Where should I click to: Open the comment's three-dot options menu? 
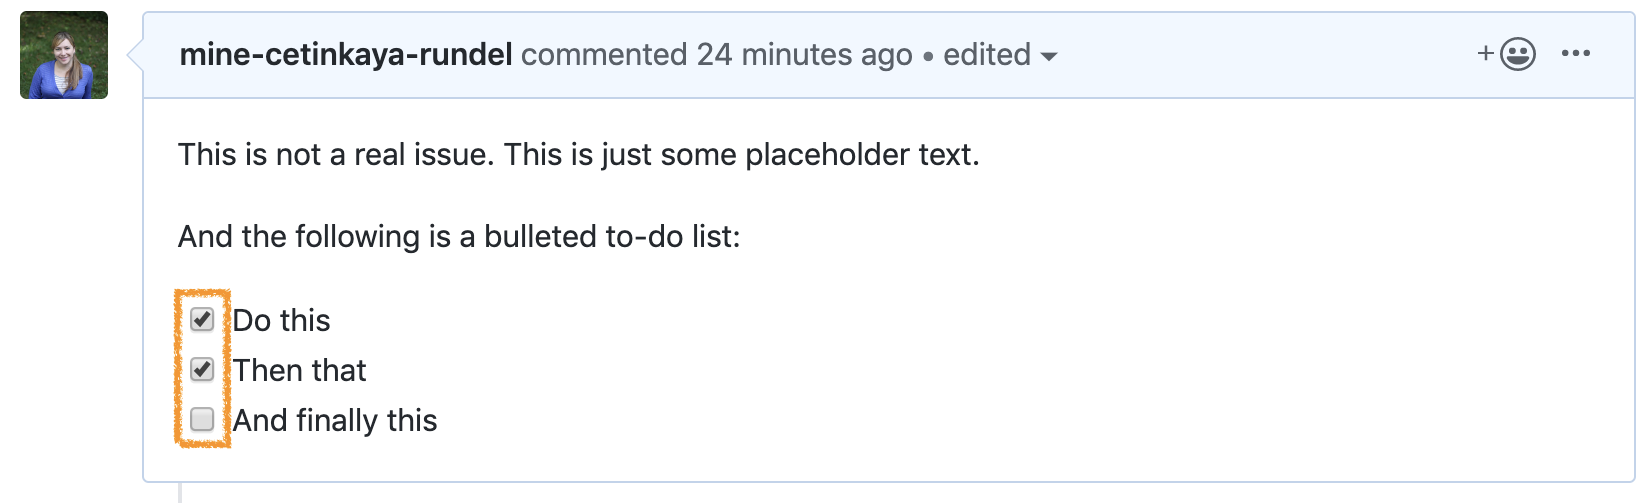tap(1576, 54)
